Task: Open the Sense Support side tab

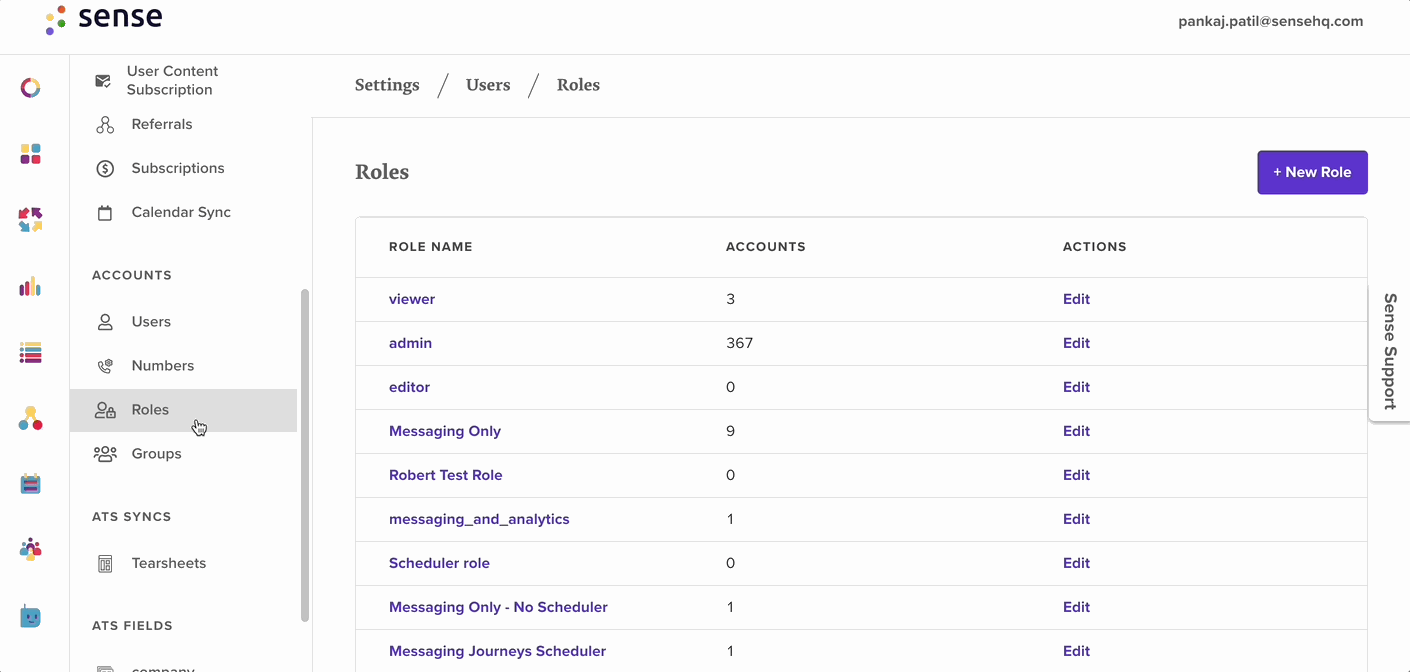Action: pyautogui.click(x=1389, y=352)
